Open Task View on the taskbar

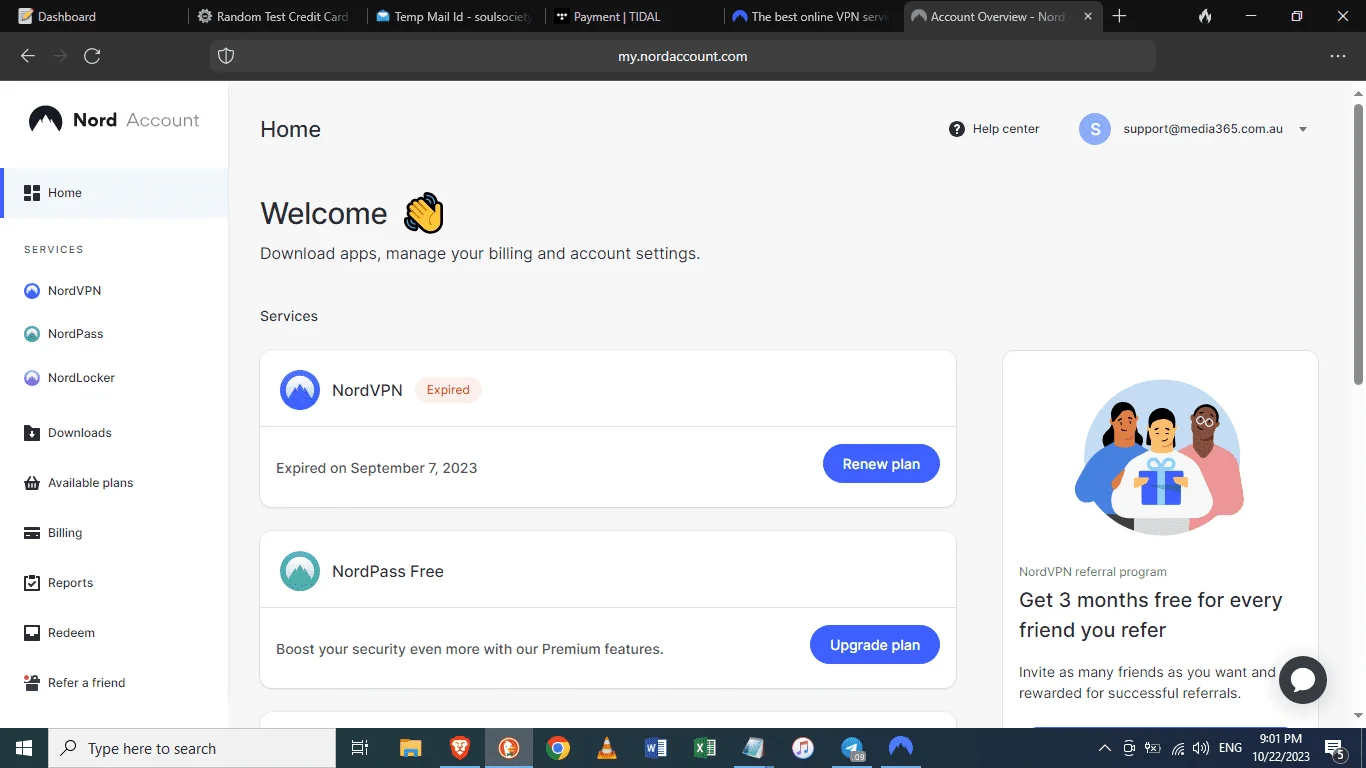pyautogui.click(x=360, y=748)
